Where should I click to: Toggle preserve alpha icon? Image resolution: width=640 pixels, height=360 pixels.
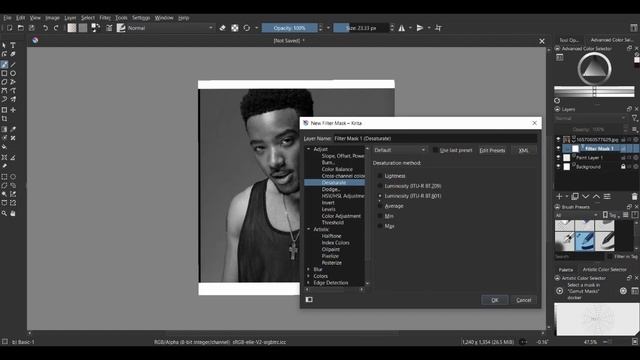click(235, 28)
